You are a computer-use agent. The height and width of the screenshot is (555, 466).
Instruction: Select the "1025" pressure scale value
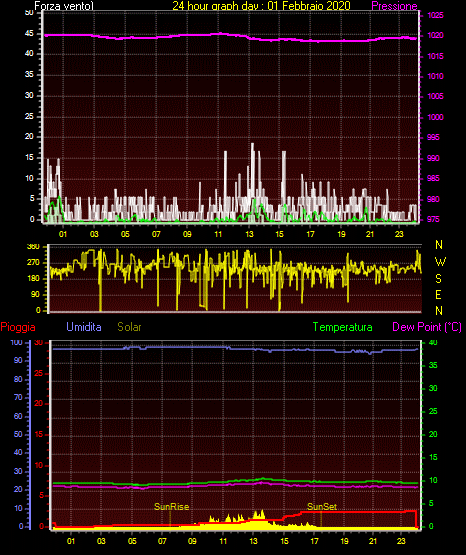click(x=435, y=15)
